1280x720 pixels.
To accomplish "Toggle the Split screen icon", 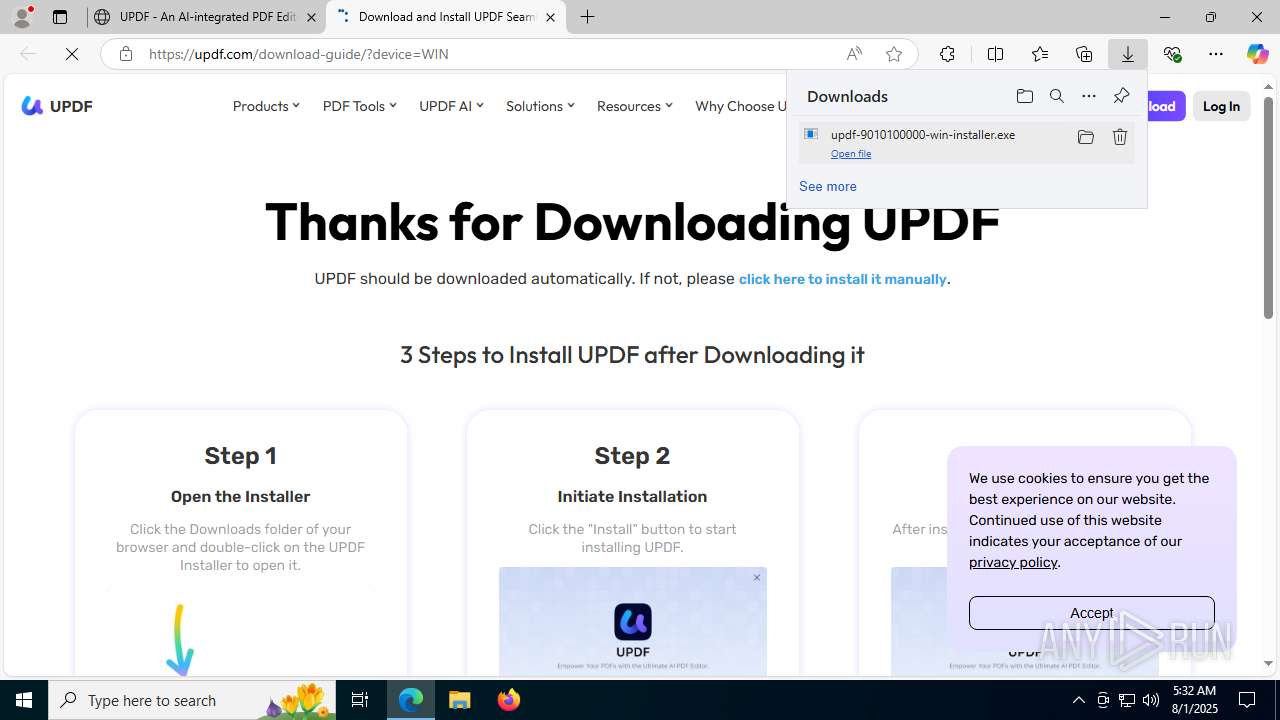I will pos(995,54).
